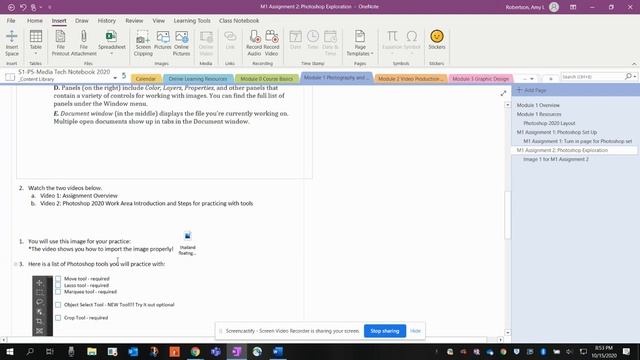Image resolution: width=640 pixels, height=360 pixels.
Task: Open the Class Notebook tab
Action: pos(239,20)
